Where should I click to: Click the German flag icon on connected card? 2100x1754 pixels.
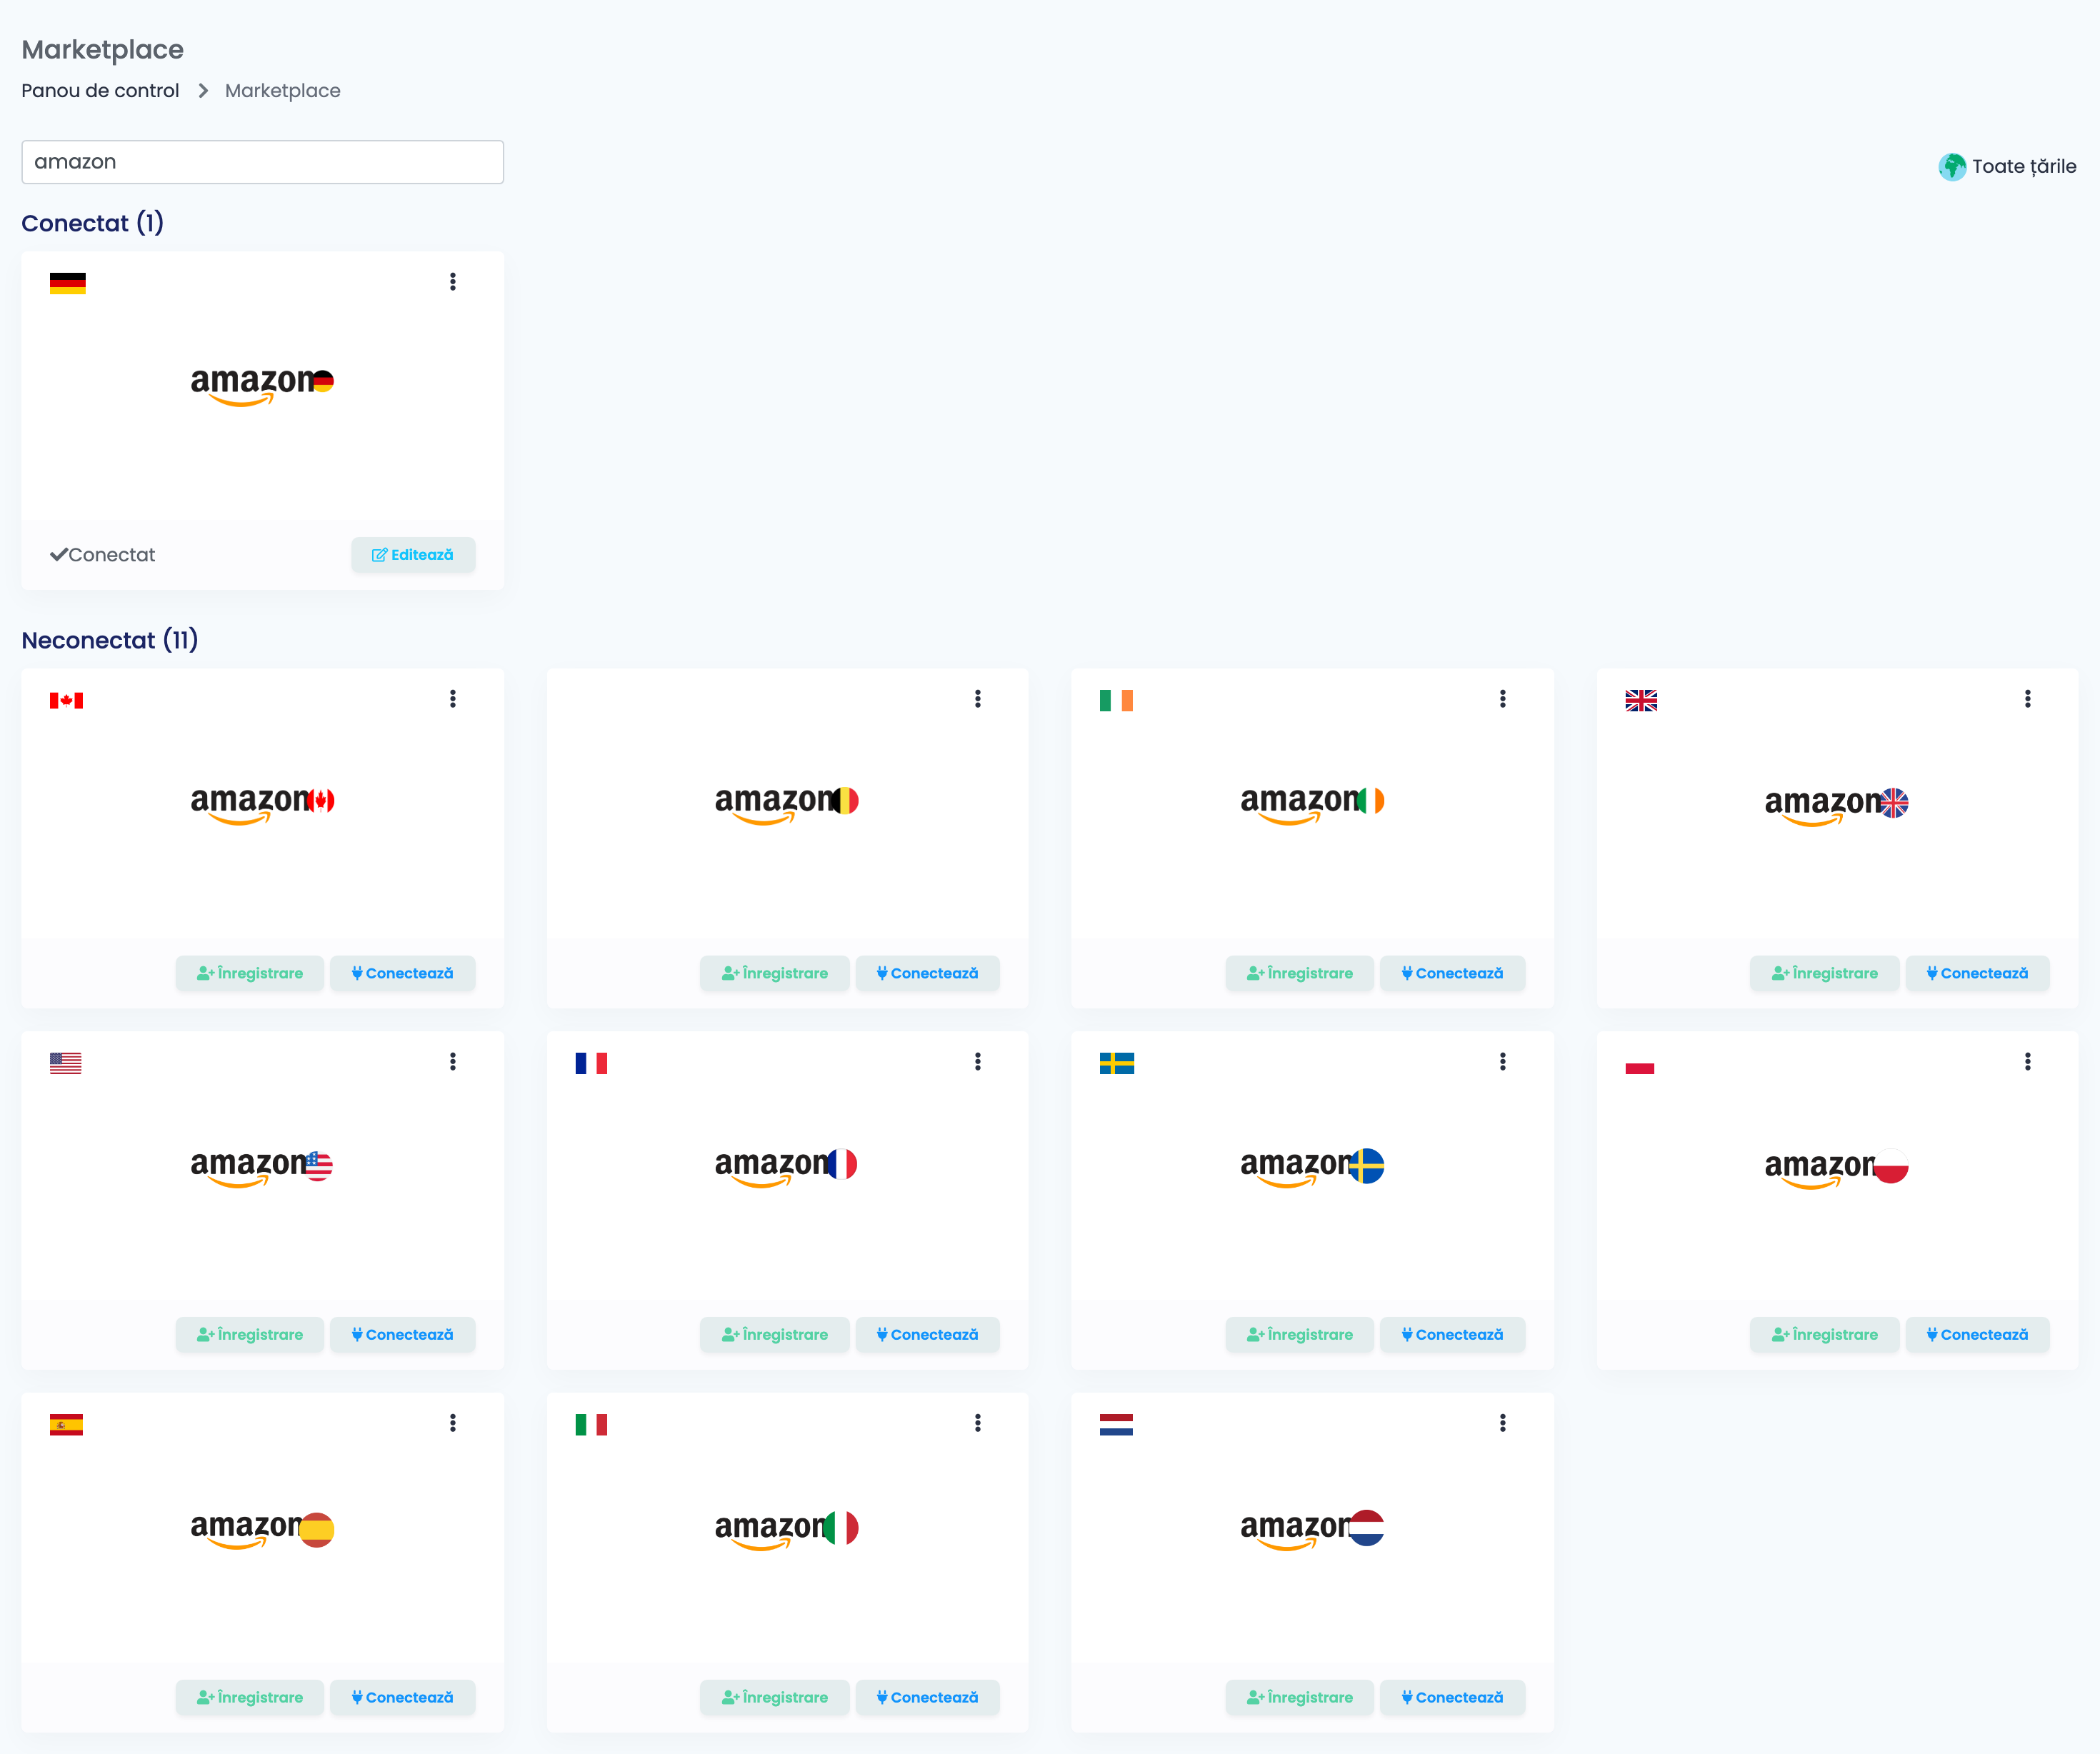[68, 283]
